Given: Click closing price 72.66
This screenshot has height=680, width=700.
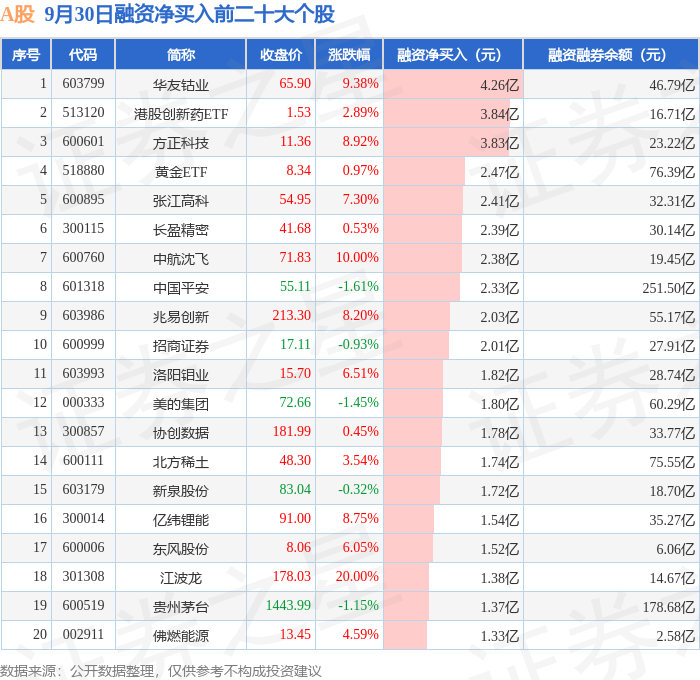Looking at the screenshot, I should pos(295,403).
